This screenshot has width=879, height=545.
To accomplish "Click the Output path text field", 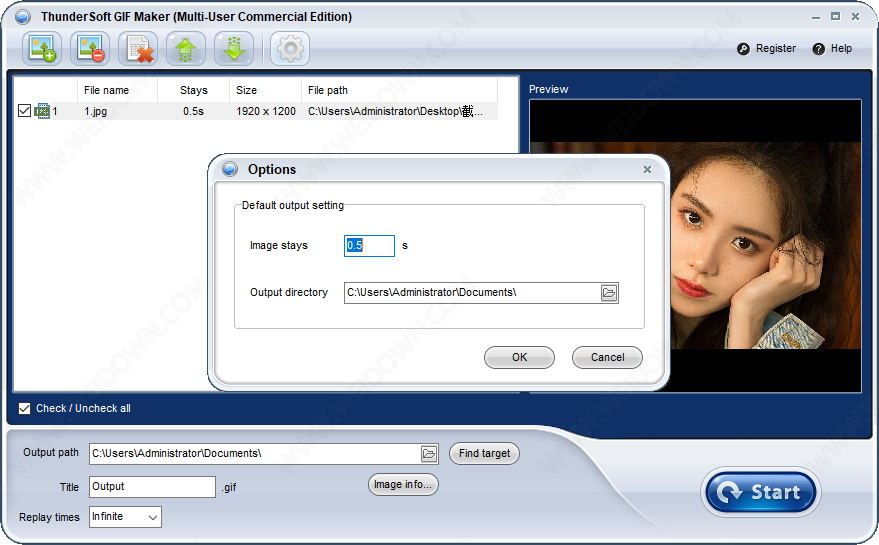I will 255,454.
